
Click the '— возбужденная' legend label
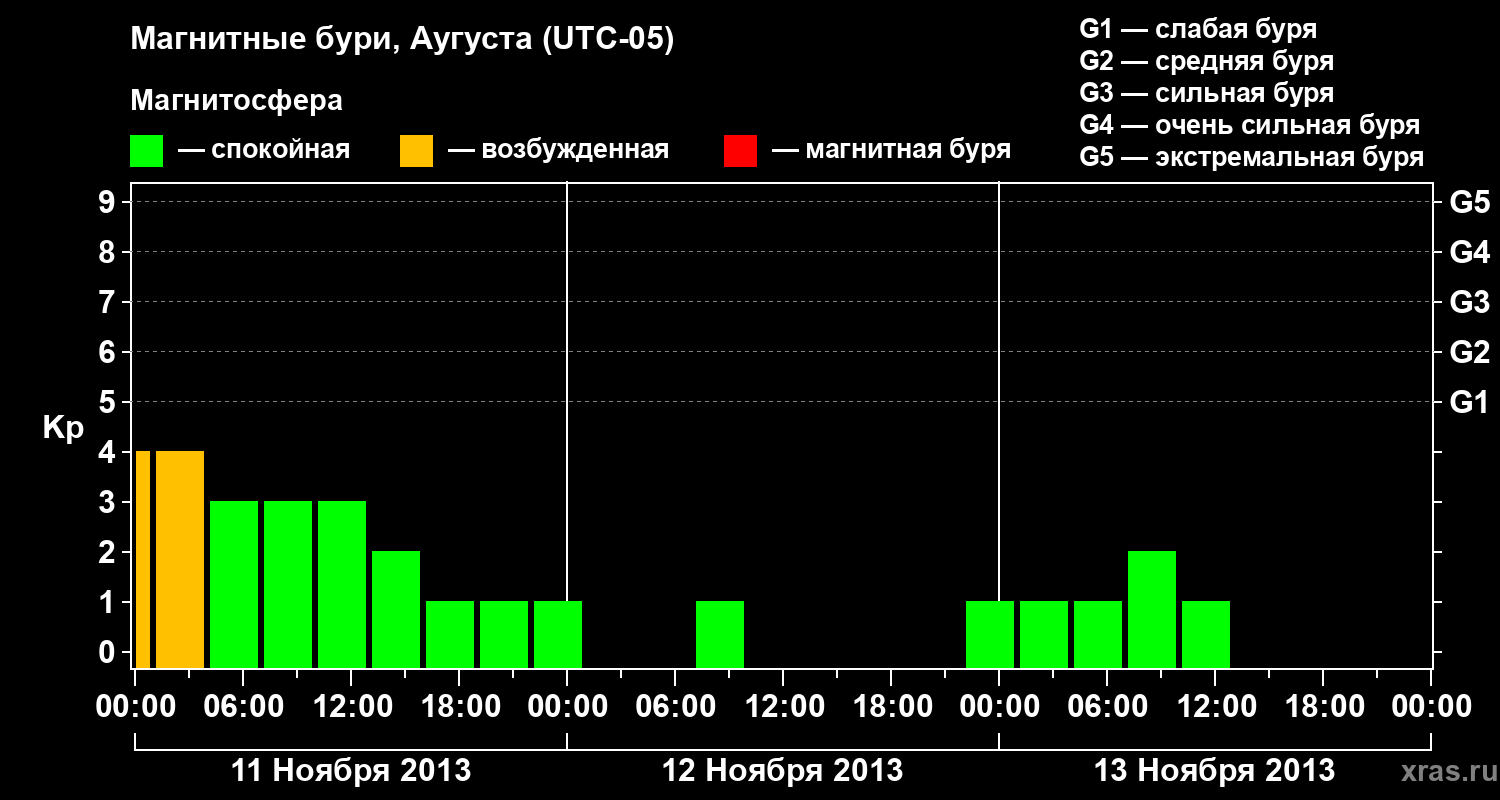click(x=558, y=150)
